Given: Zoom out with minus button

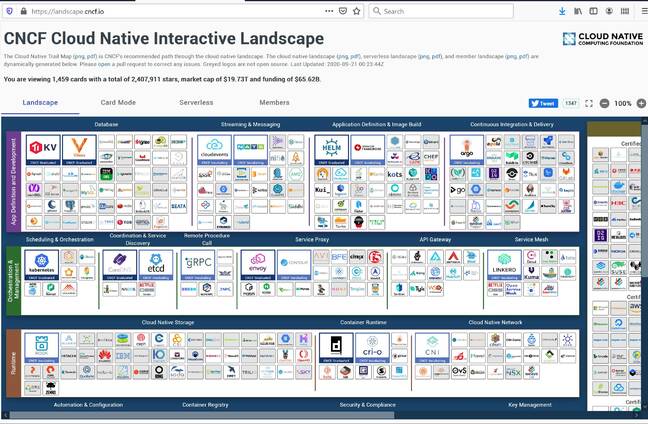Looking at the screenshot, I should coord(604,103).
